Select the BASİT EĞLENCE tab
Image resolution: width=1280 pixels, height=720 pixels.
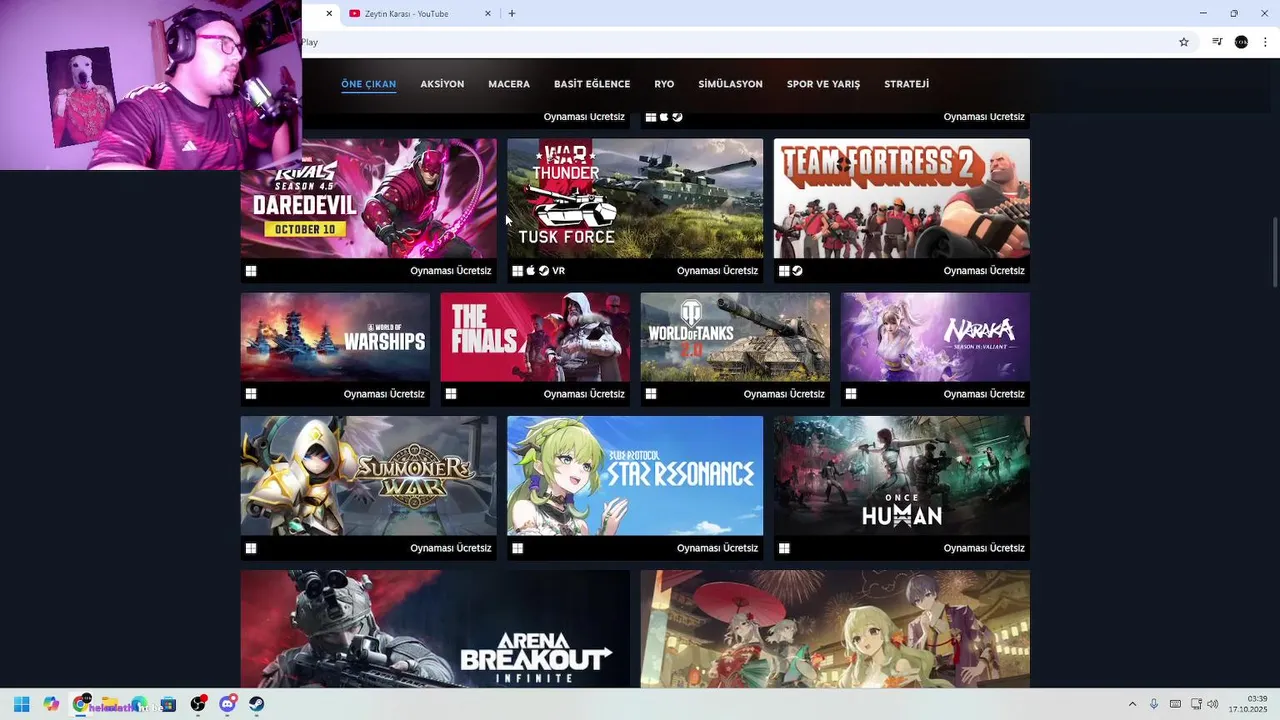[x=592, y=84]
